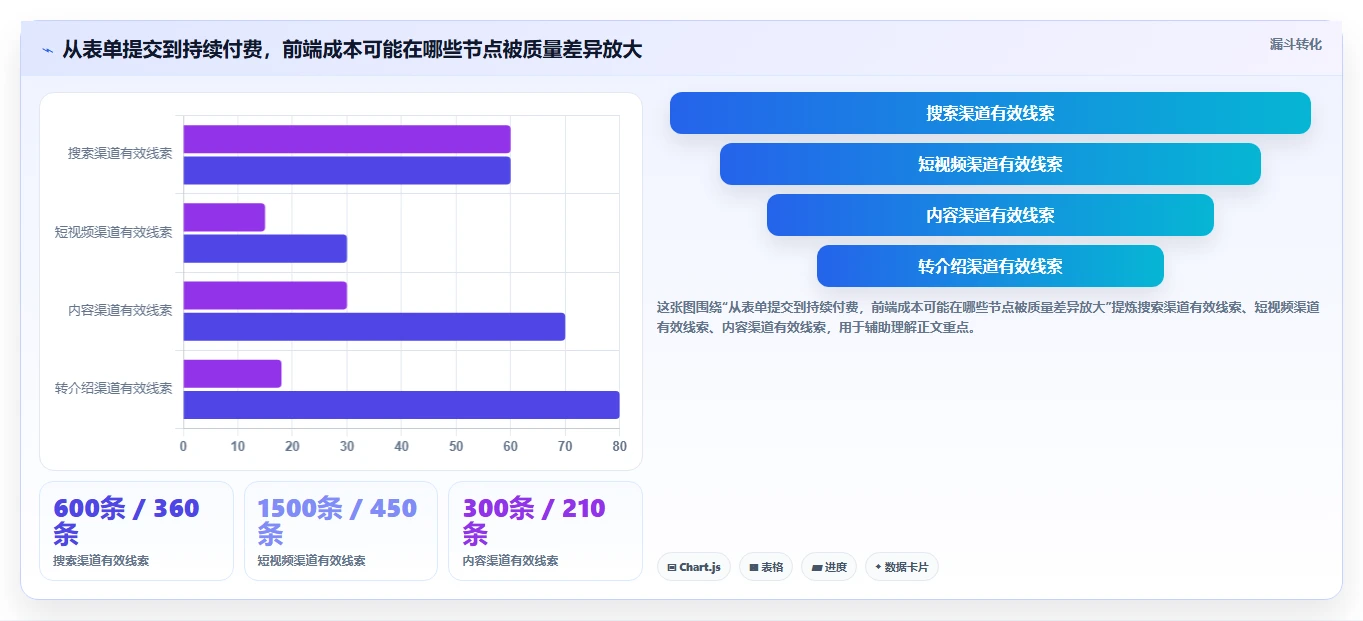Open the 1500条 / 450条 stat card
Screen dimensions: 1363x621
pyautogui.click(x=341, y=531)
